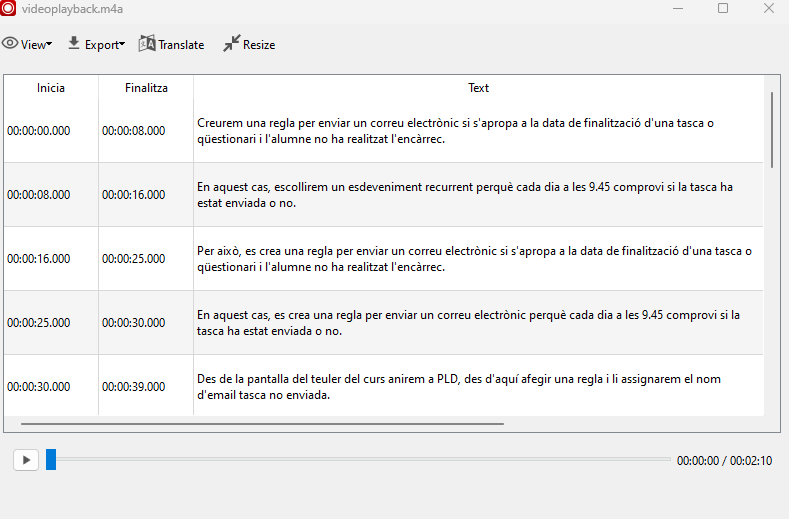Click the red app icon in title bar
This screenshot has width=789, height=519.
pos(8,8)
